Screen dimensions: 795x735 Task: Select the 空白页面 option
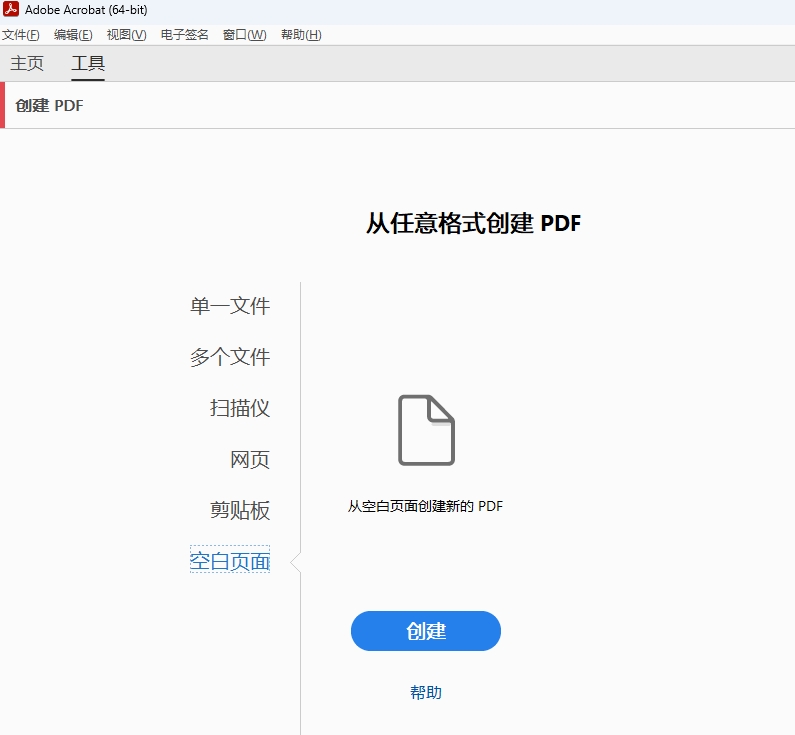[x=230, y=562]
